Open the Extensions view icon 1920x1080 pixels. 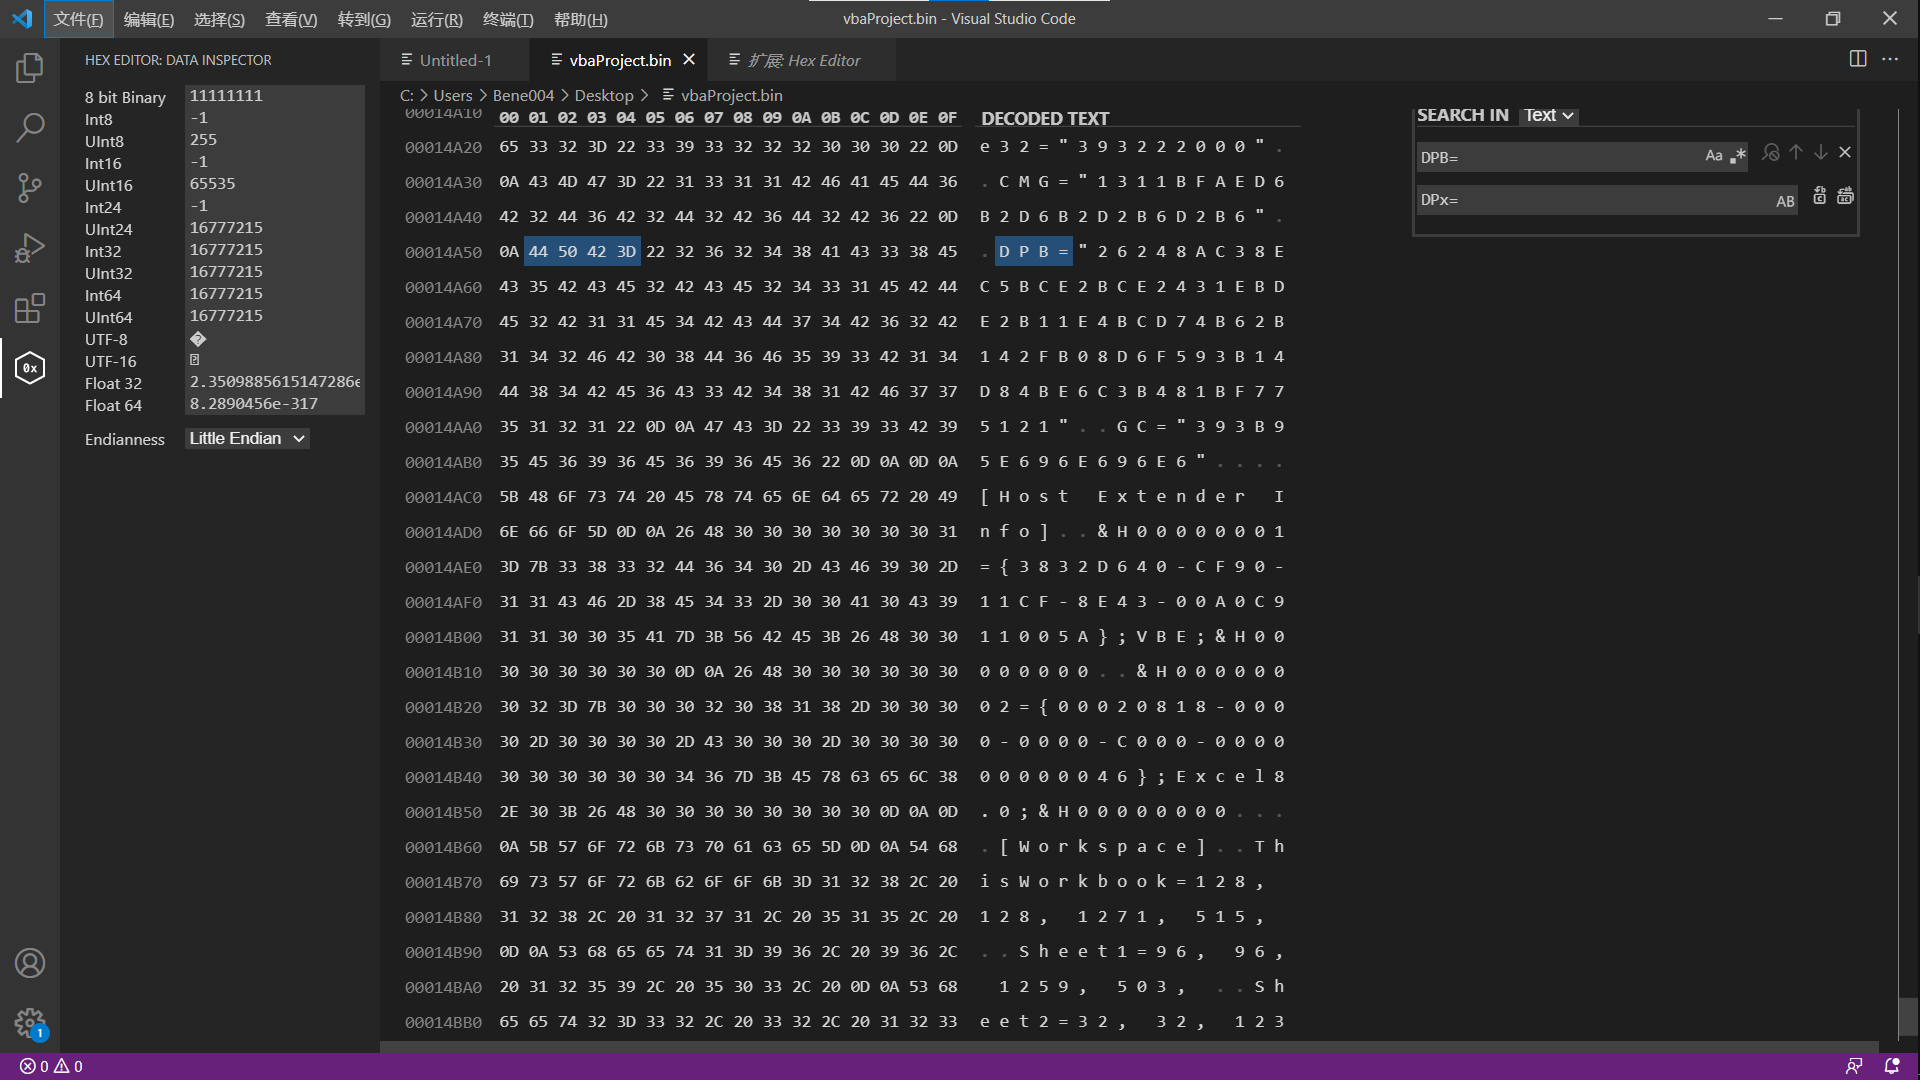click(30, 308)
